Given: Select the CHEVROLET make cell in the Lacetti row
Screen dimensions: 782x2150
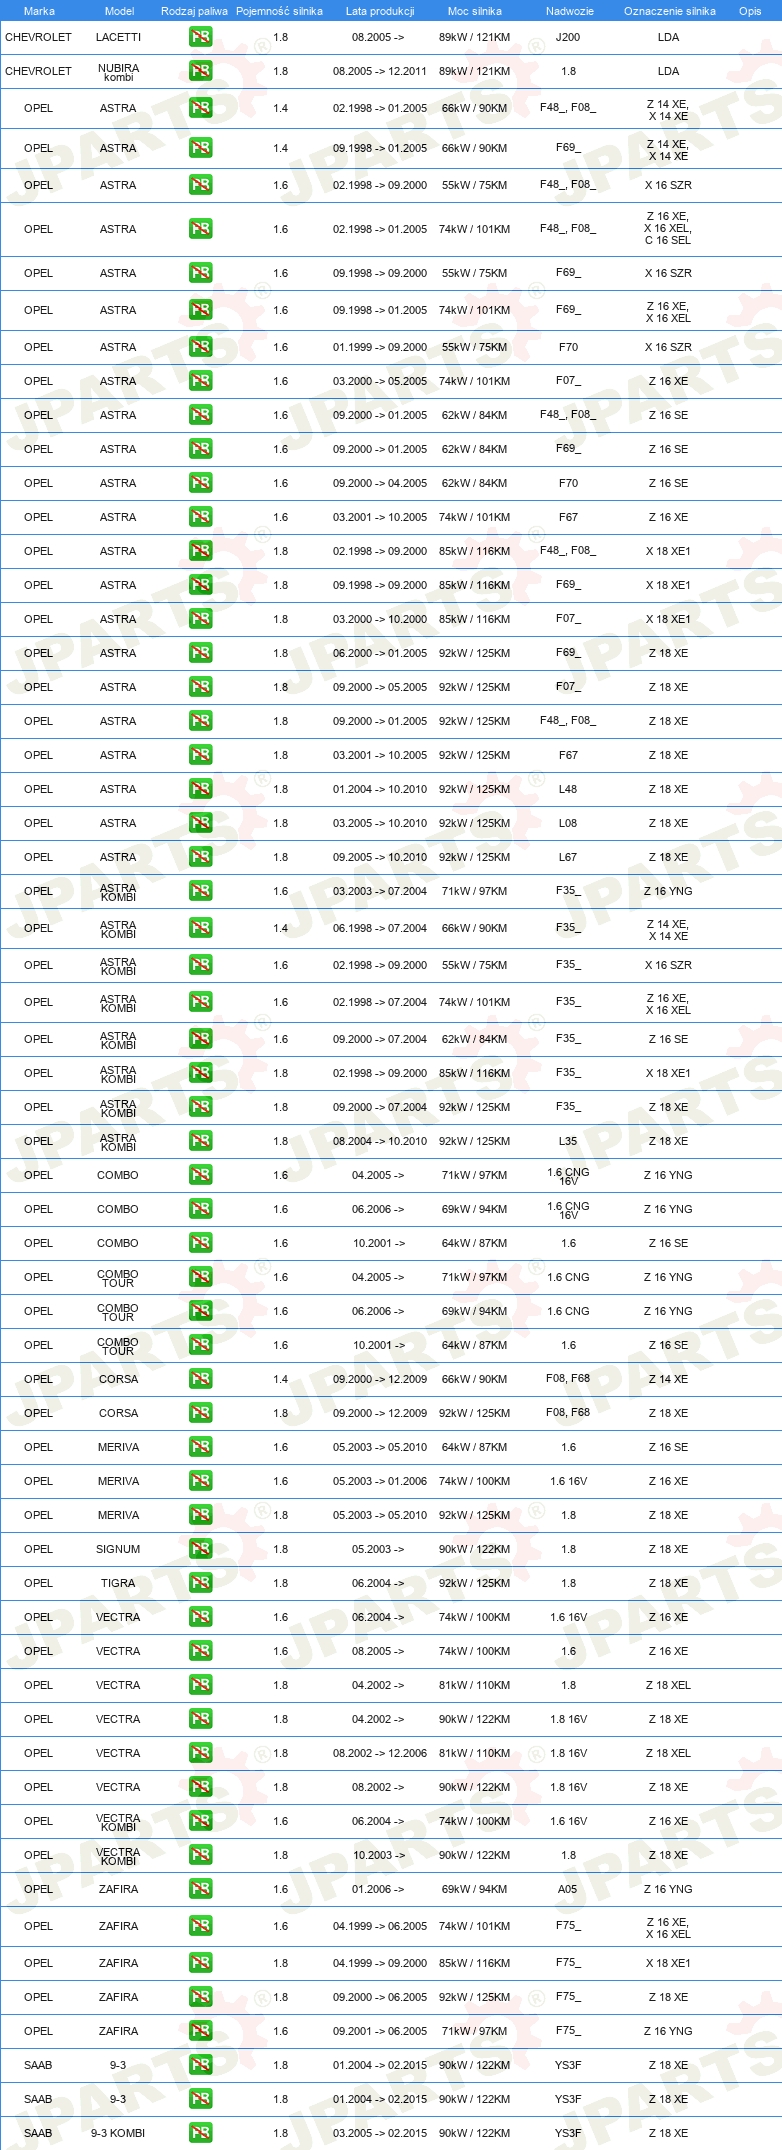Looking at the screenshot, I should click(38, 37).
